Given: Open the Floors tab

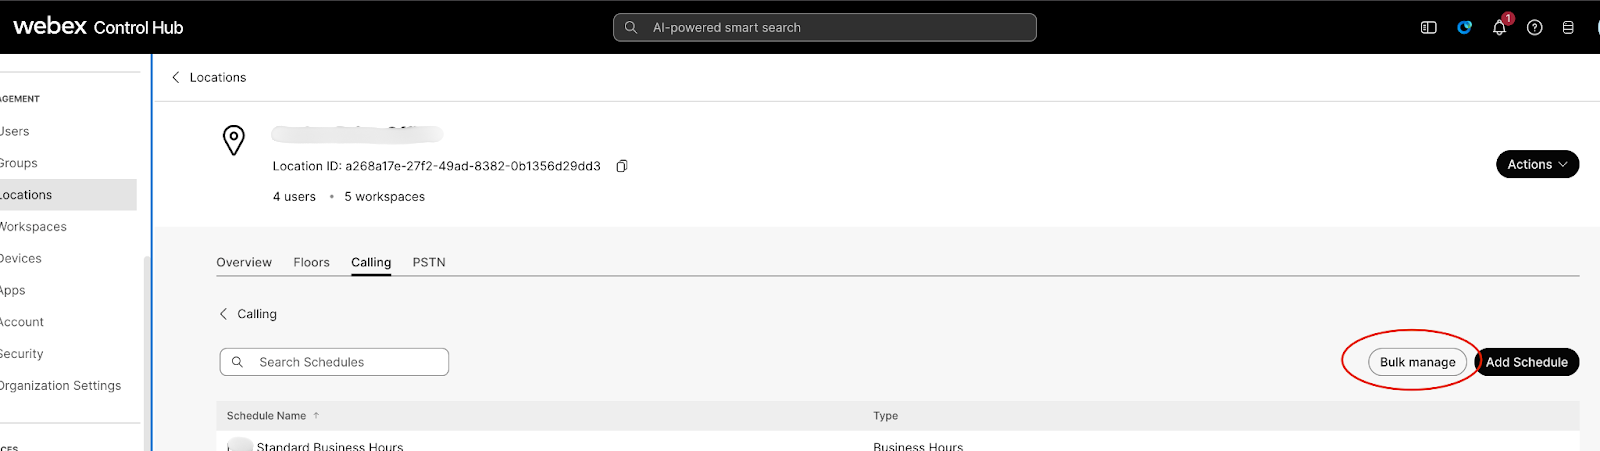Looking at the screenshot, I should click(x=311, y=262).
